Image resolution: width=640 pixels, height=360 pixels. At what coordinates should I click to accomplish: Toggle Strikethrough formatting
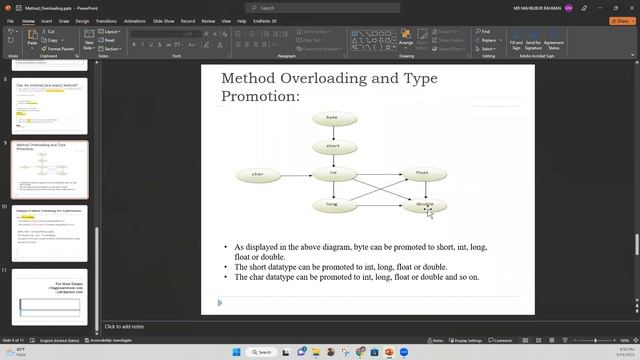click(x=168, y=45)
